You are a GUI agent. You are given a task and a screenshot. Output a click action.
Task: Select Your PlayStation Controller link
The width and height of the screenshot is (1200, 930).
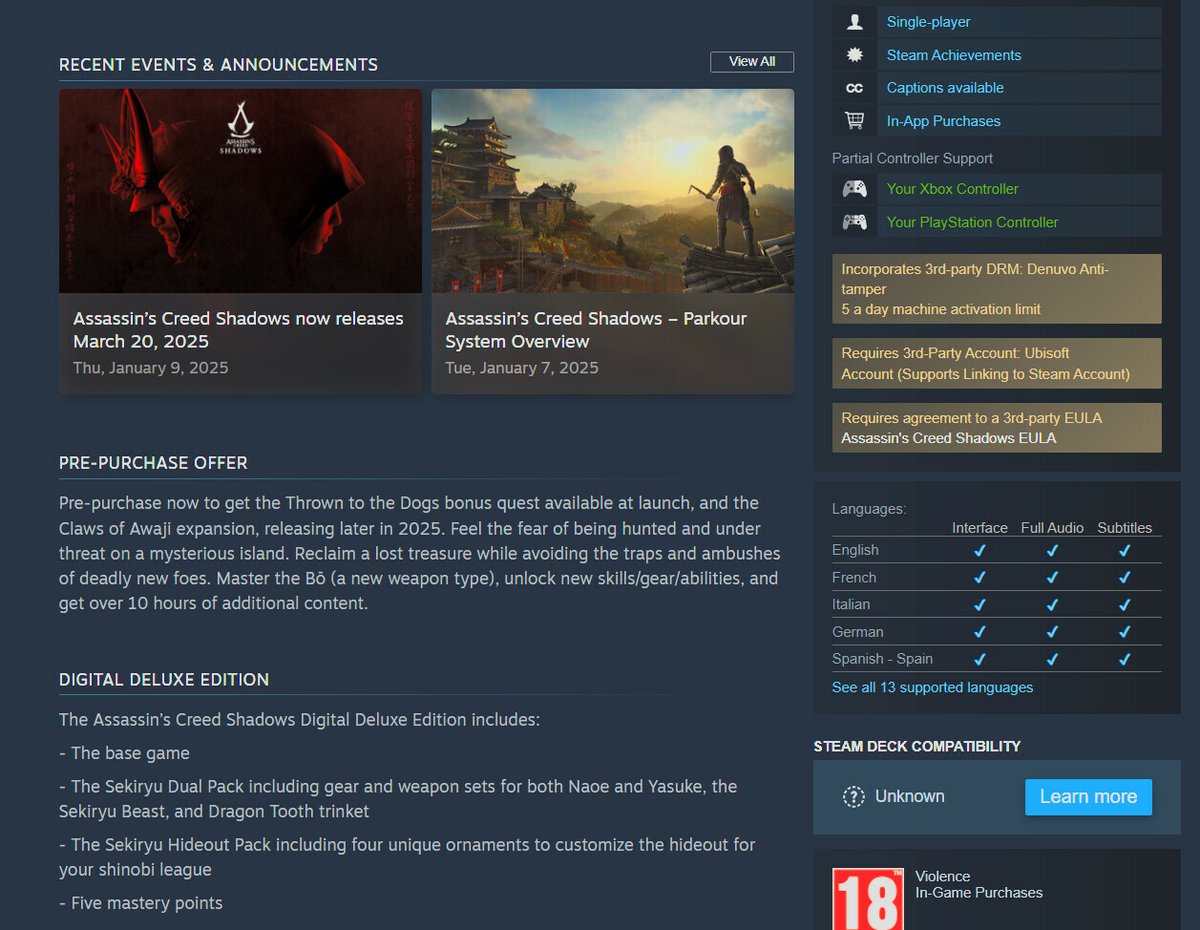coord(972,222)
